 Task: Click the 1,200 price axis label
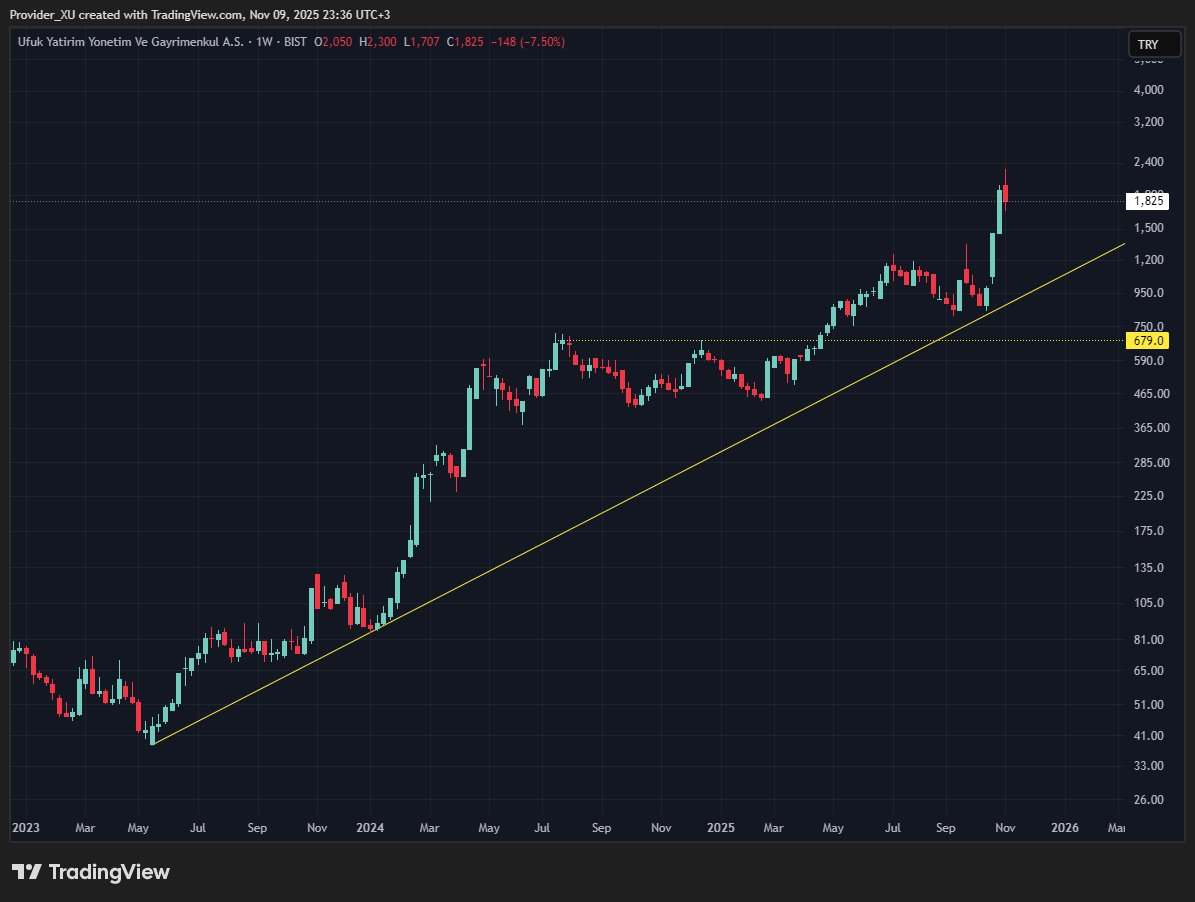tap(1149, 260)
